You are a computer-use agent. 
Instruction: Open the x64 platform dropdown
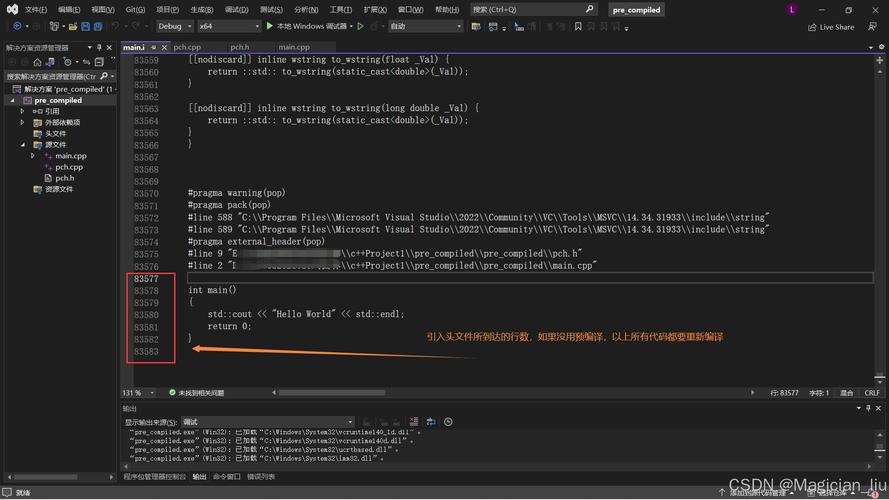tap(228, 26)
